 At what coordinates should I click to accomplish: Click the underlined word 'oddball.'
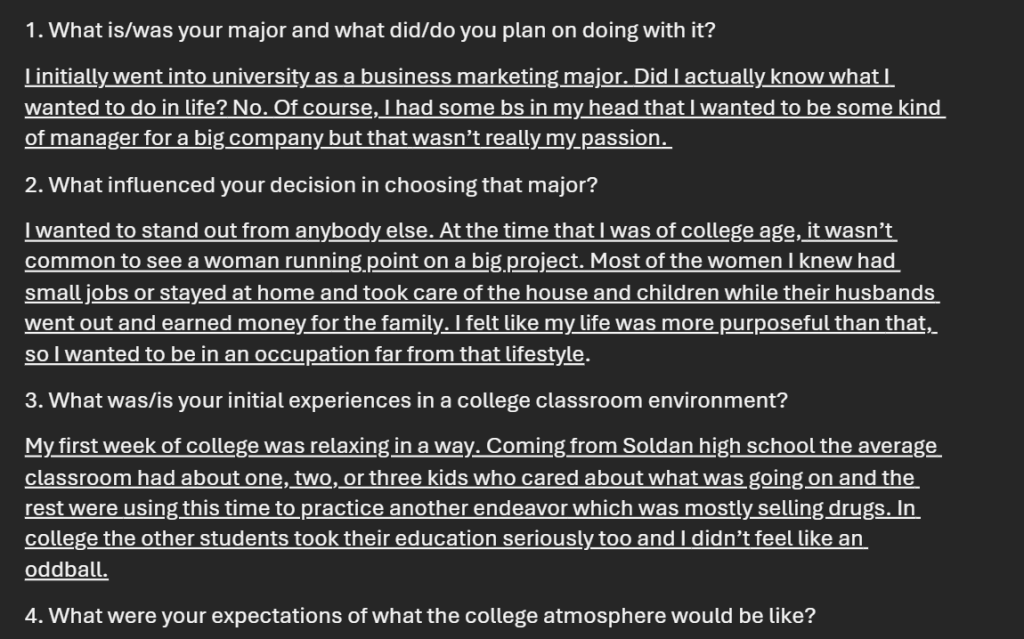[x=67, y=569]
